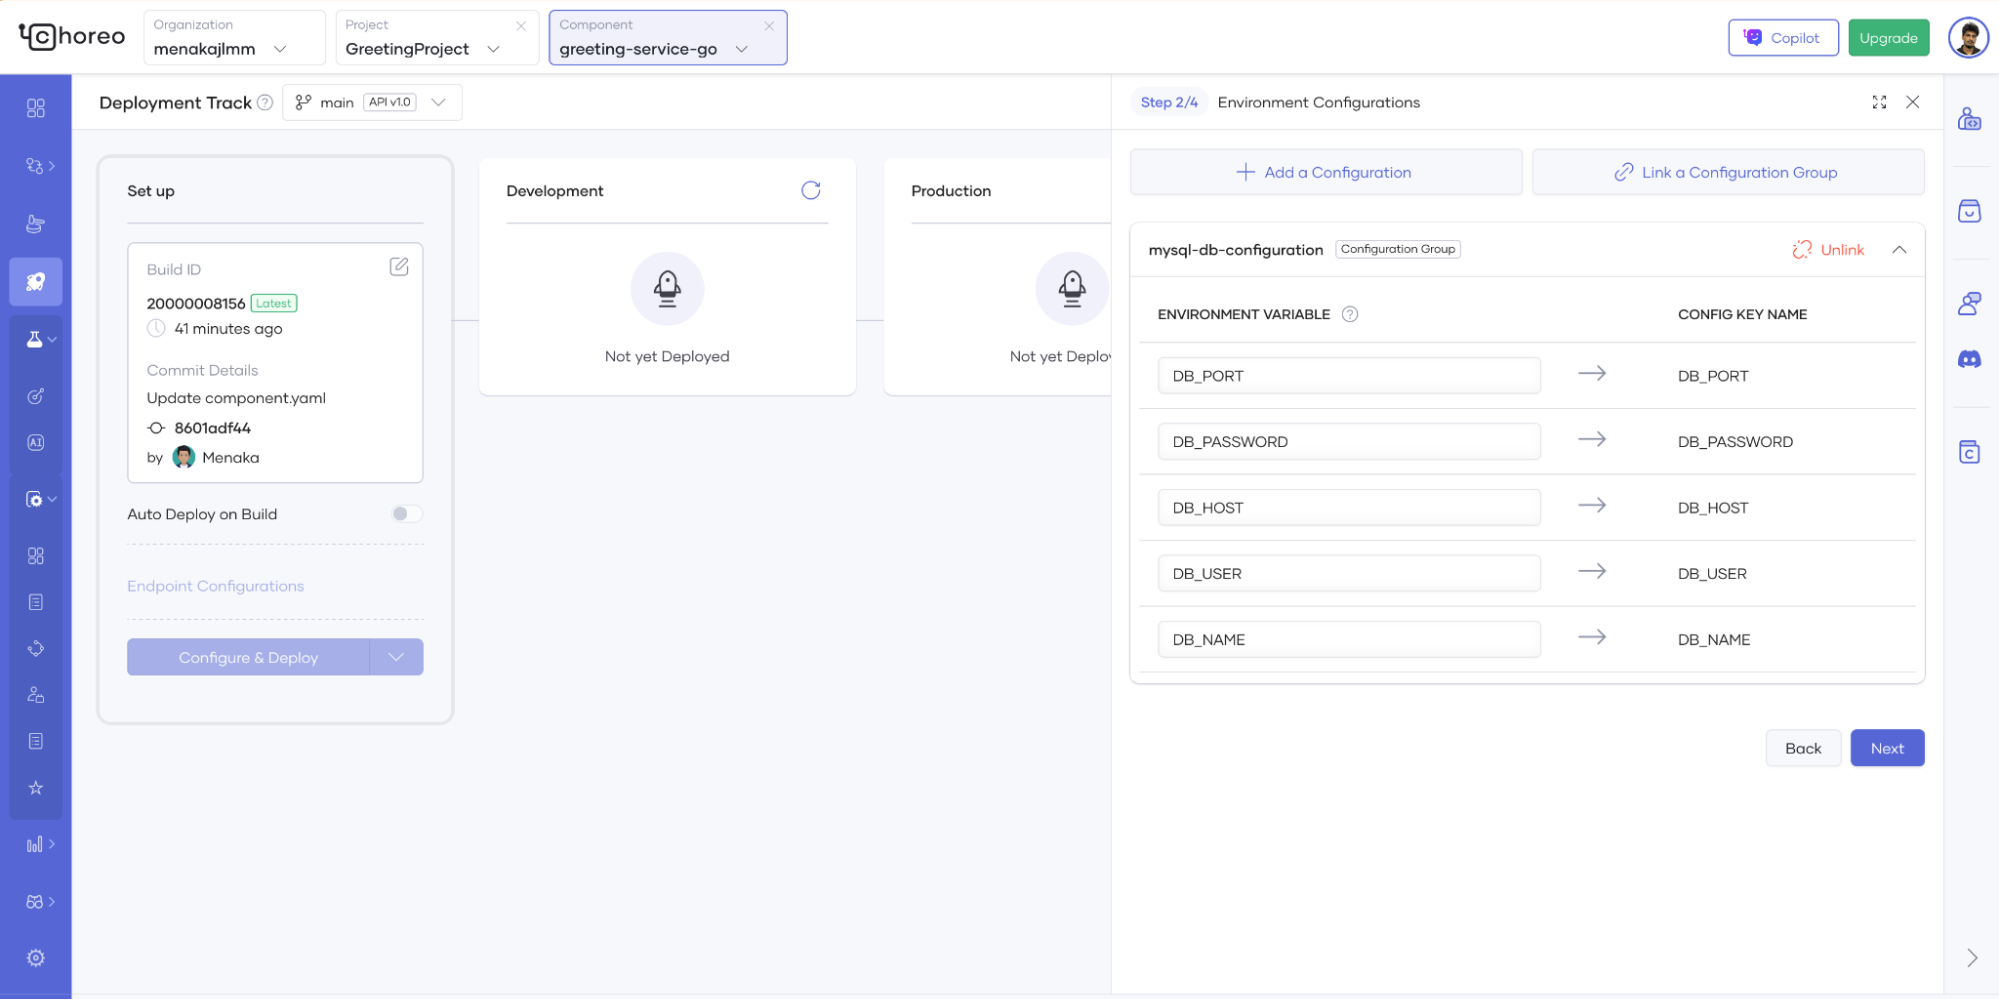Click the rocket Deploy icon in sidebar
Screen dimensions: 1999x1000
(36, 282)
